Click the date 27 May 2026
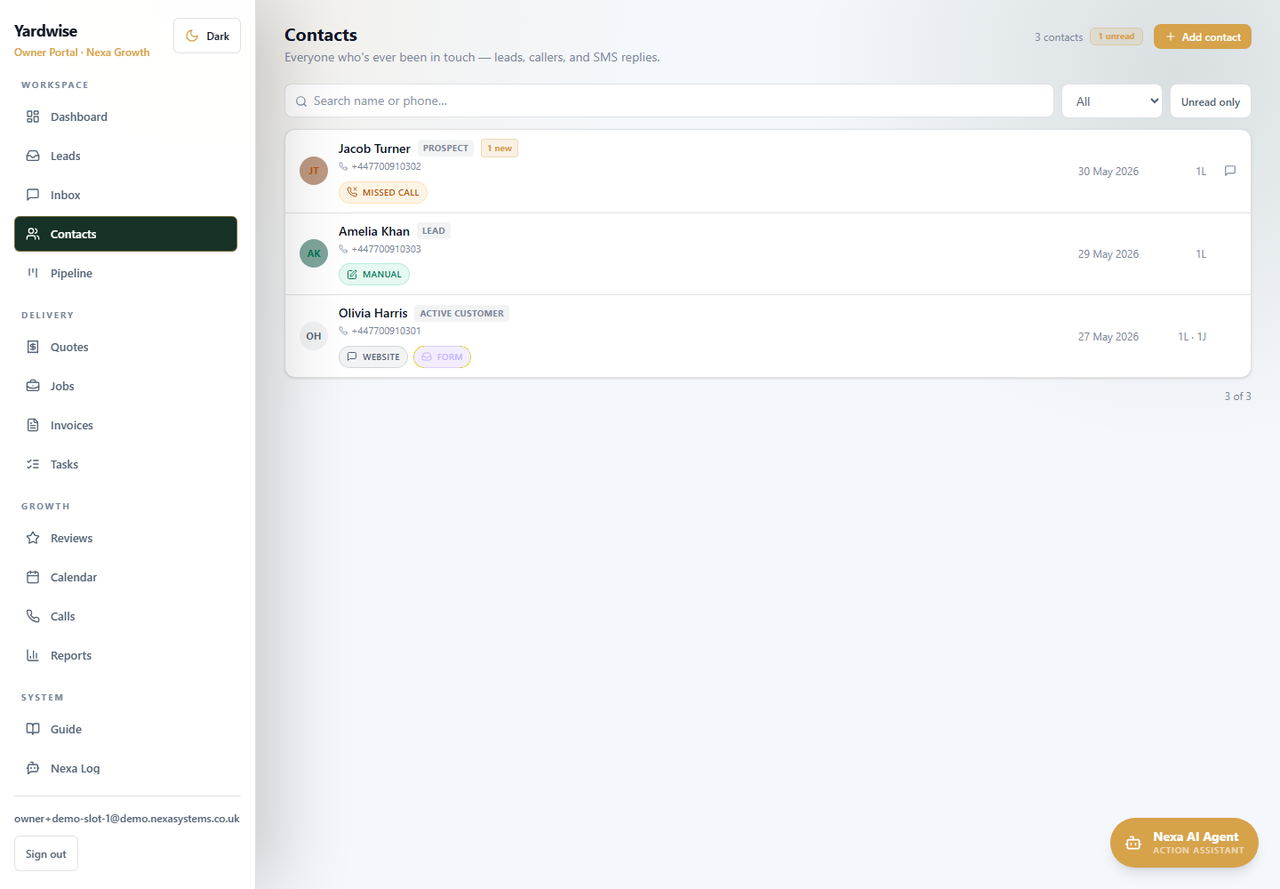 coord(1108,336)
